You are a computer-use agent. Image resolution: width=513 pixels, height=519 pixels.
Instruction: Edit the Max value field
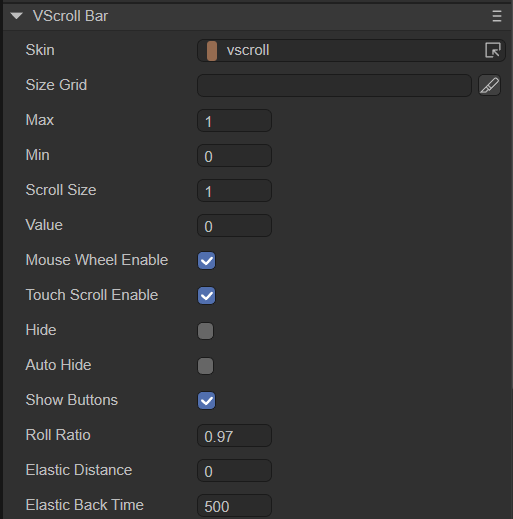point(234,120)
